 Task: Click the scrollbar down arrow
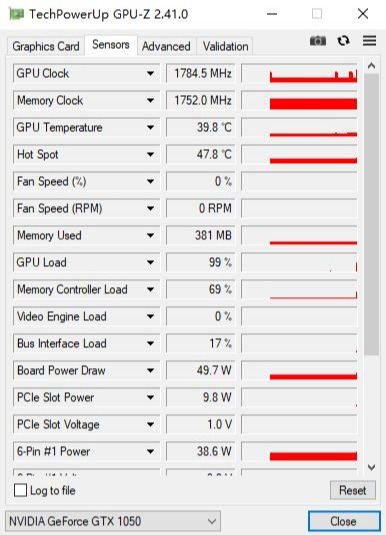[371, 467]
